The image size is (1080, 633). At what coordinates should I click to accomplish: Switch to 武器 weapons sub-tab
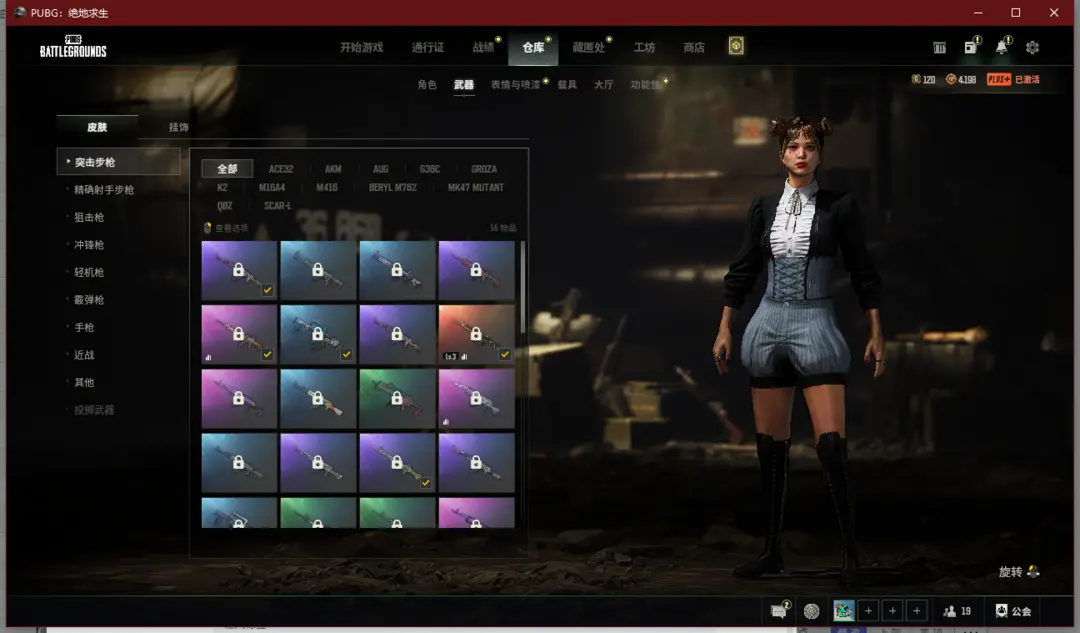[464, 85]
